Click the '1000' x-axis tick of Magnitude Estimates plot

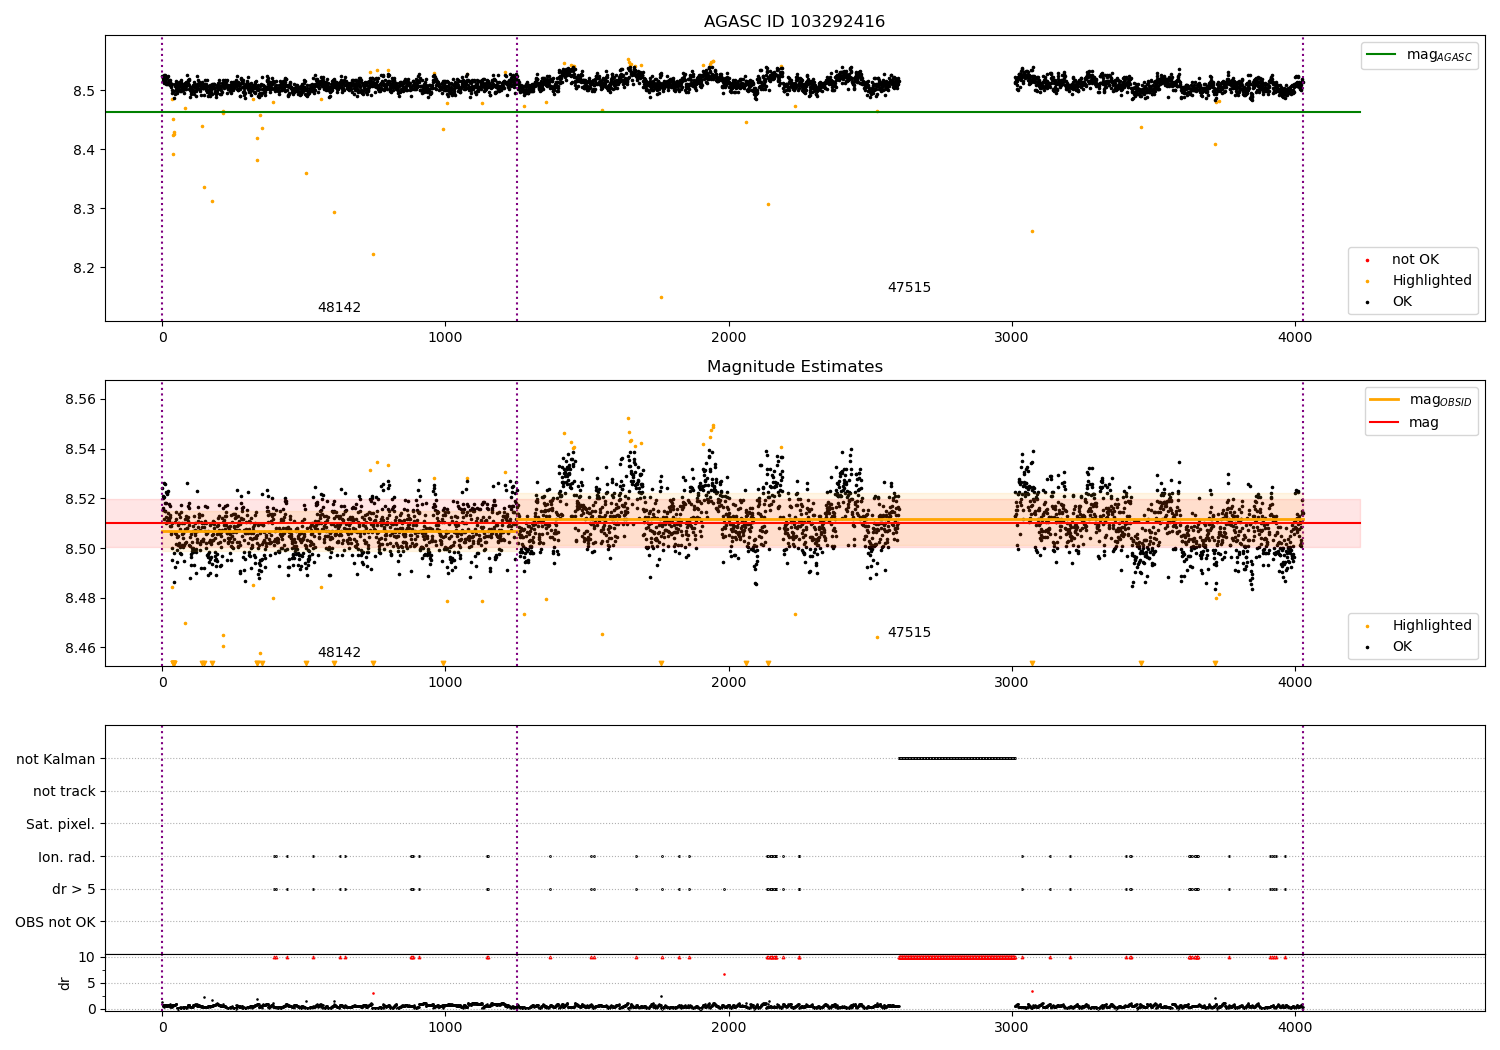pos(445,682)
